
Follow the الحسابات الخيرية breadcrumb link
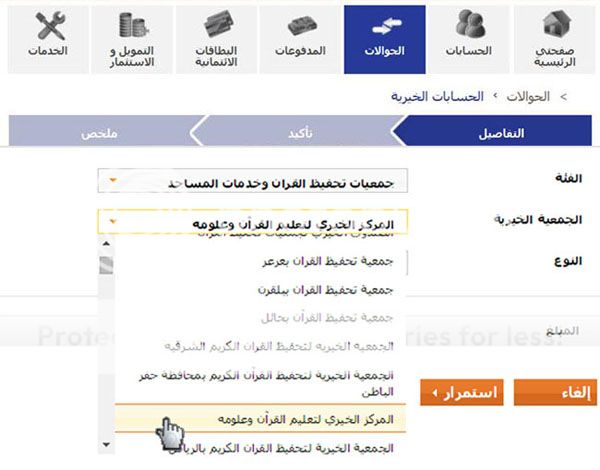click(440, 97)
